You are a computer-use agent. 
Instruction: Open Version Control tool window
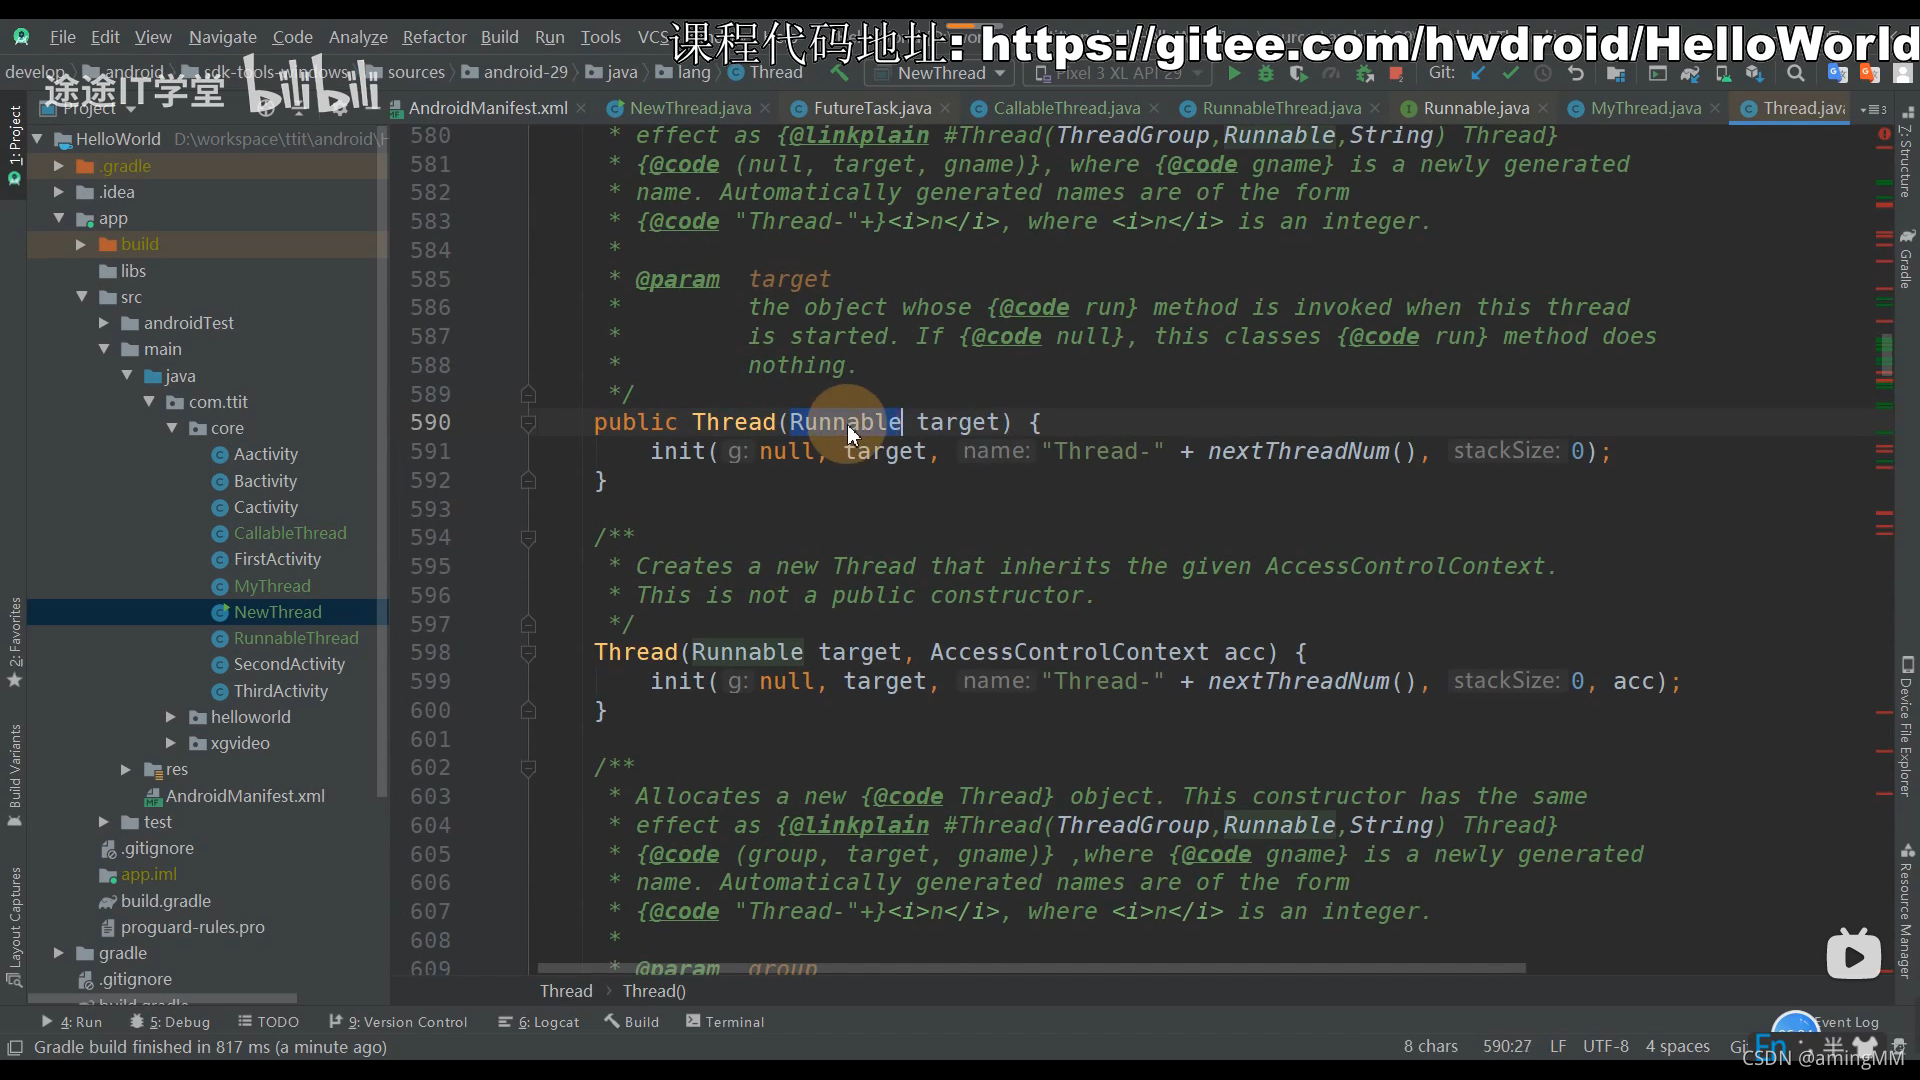tap(398, 1022)
